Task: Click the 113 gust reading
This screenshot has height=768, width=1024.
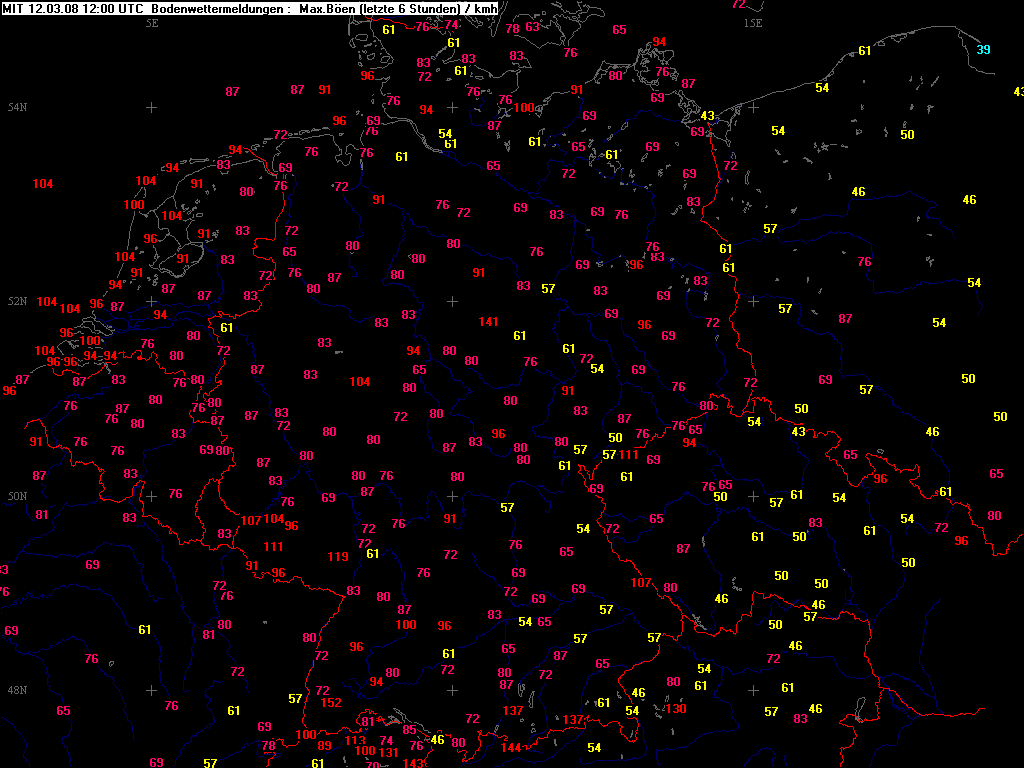Action: point(355,741)
